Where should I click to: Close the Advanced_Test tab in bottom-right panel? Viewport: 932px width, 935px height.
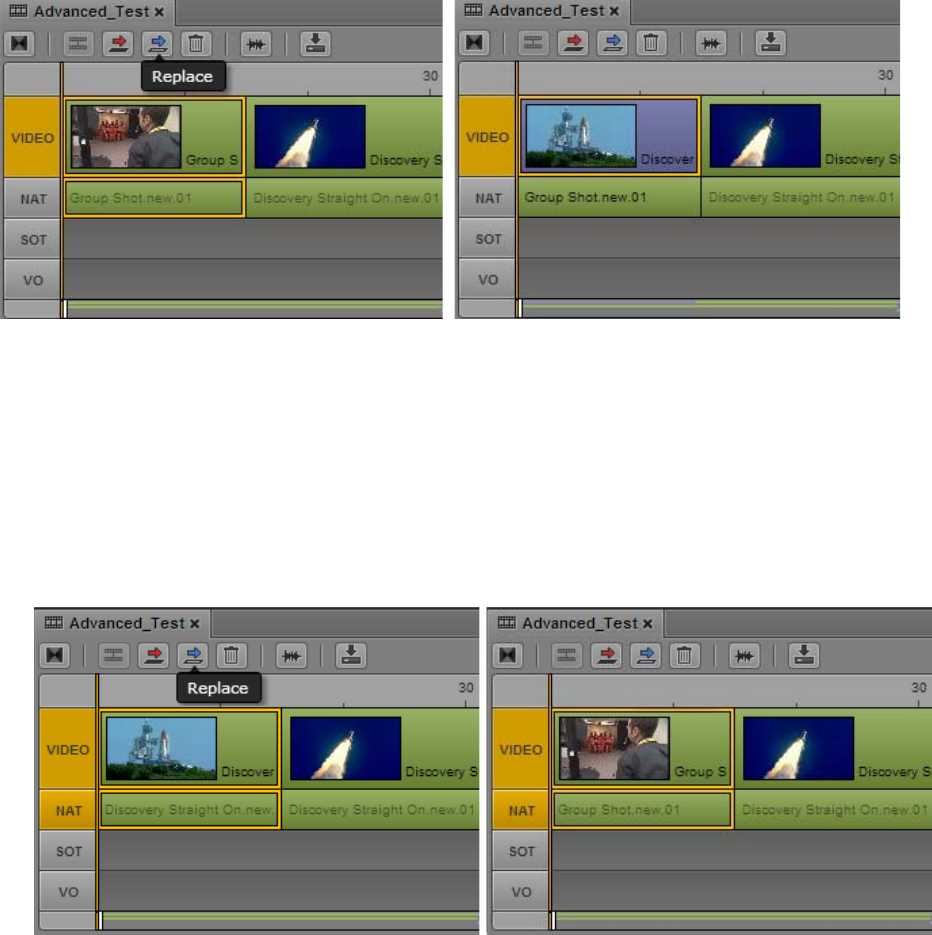[x=648, y=624]
